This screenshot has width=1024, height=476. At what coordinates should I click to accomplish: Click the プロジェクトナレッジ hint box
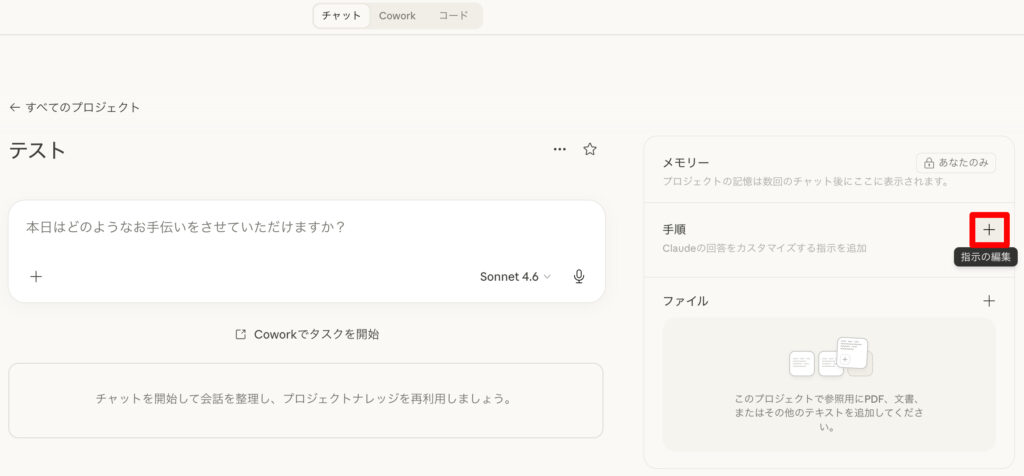[x=305, y=399]
